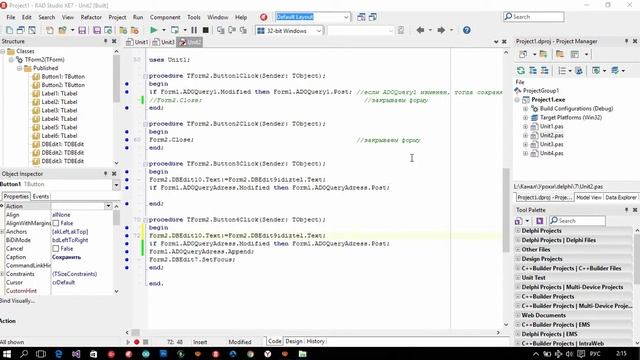
Task: Click the Tool Palette category icon
Action: coord(518,221)
